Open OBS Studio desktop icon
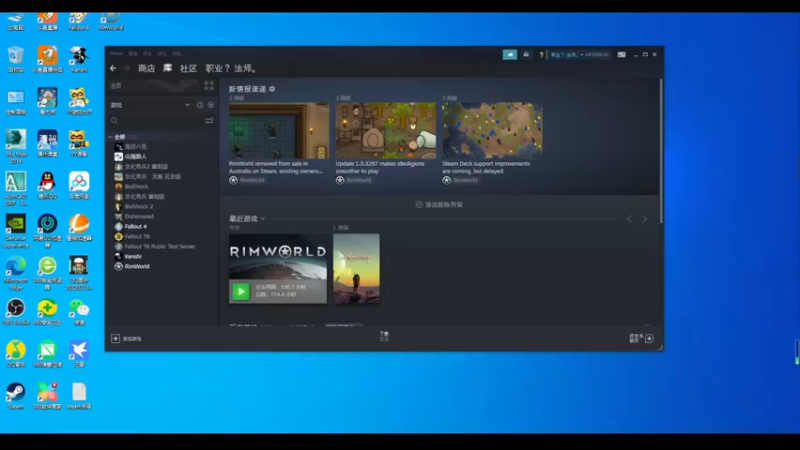800x450 pixels. (x=16, y=312)
